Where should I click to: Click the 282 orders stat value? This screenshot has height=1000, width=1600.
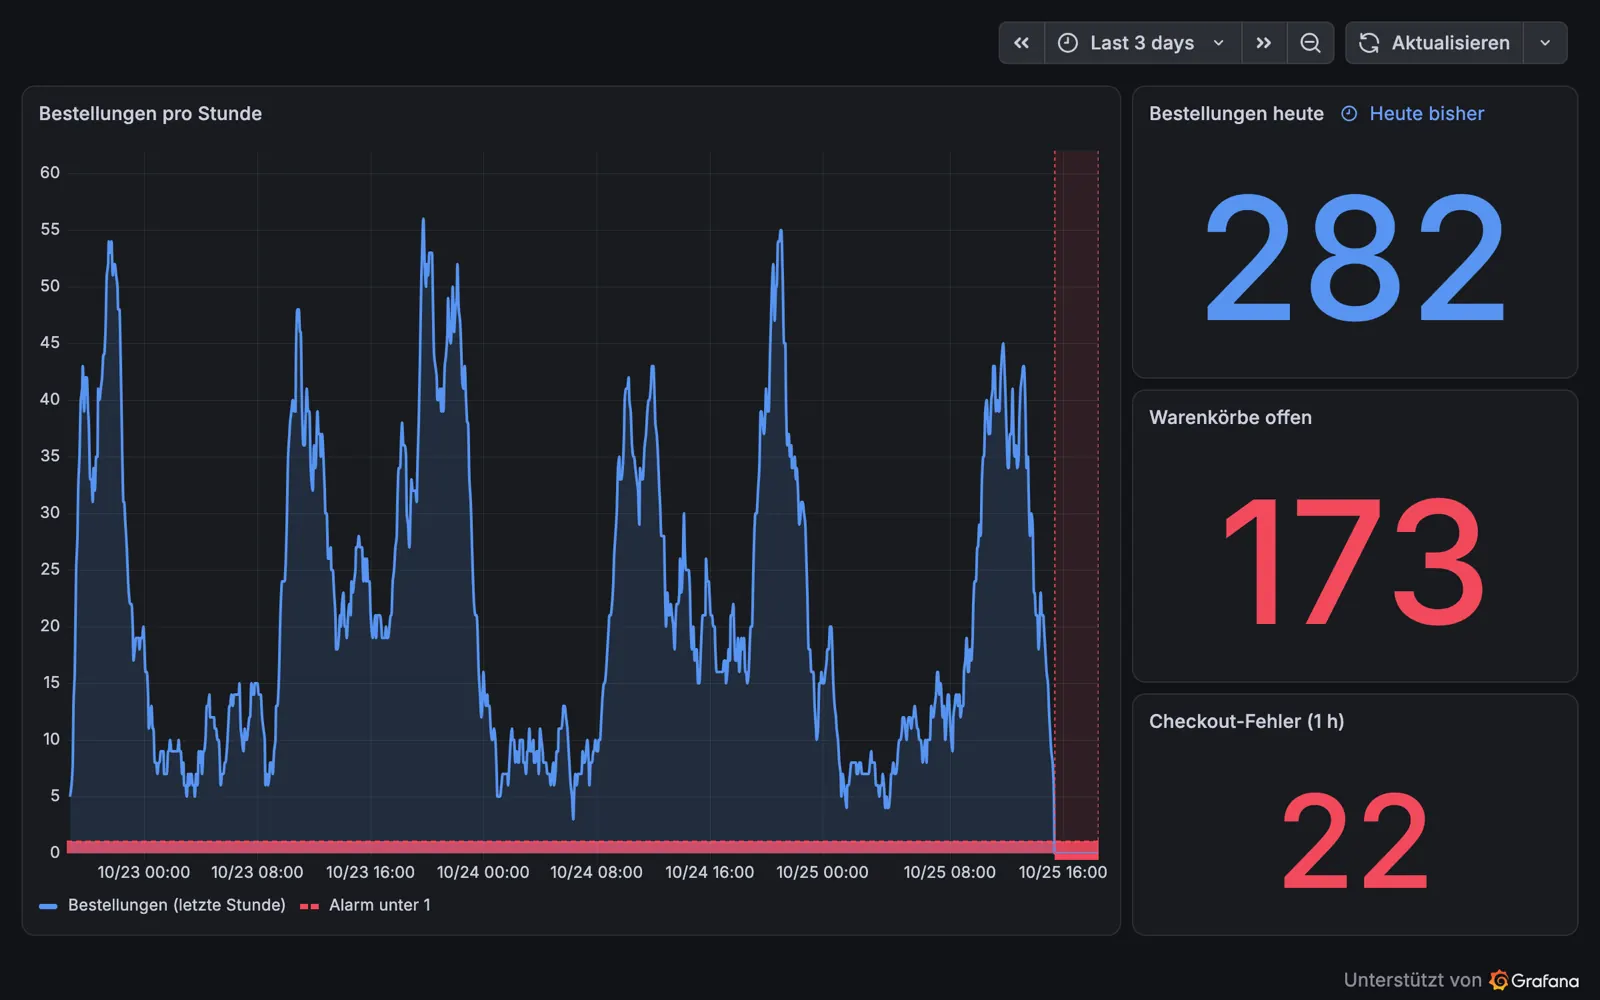click(1354, 258)
